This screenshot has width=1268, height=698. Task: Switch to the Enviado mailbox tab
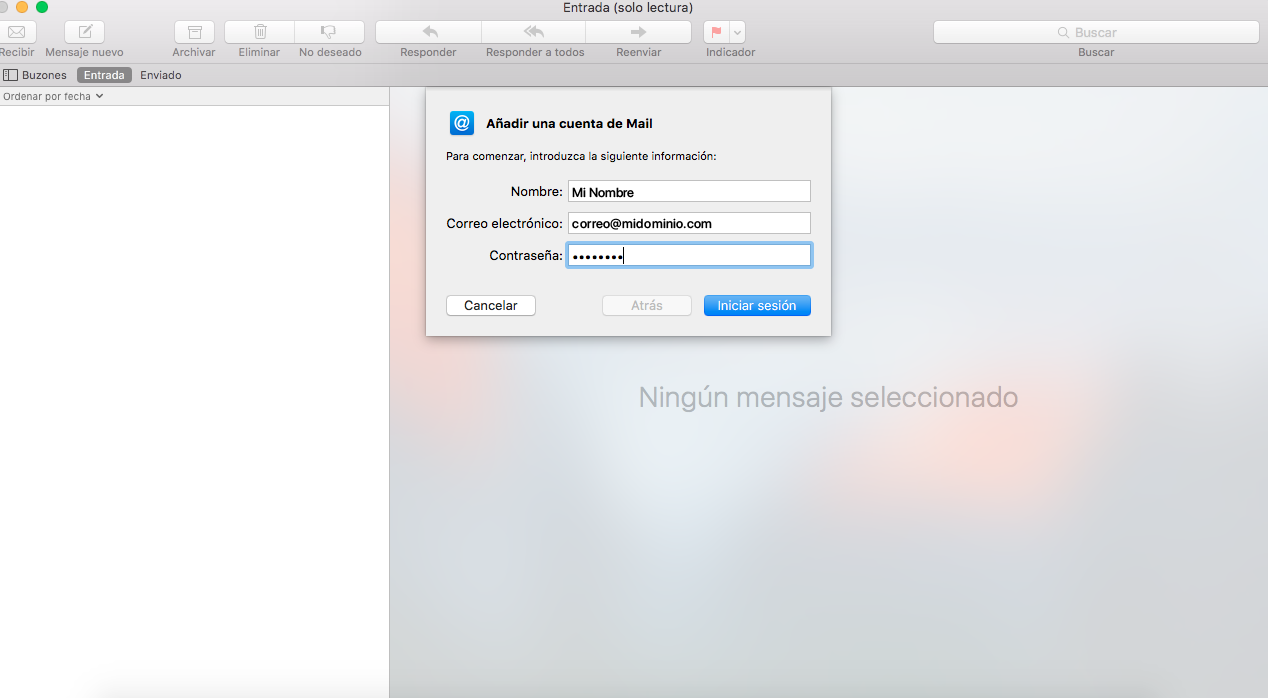(160, 75)
